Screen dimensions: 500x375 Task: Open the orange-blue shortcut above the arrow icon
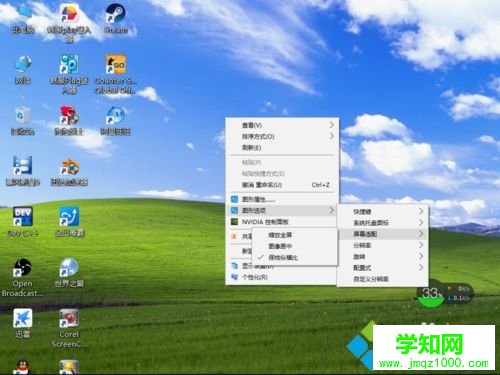click(x=69, y=171)
